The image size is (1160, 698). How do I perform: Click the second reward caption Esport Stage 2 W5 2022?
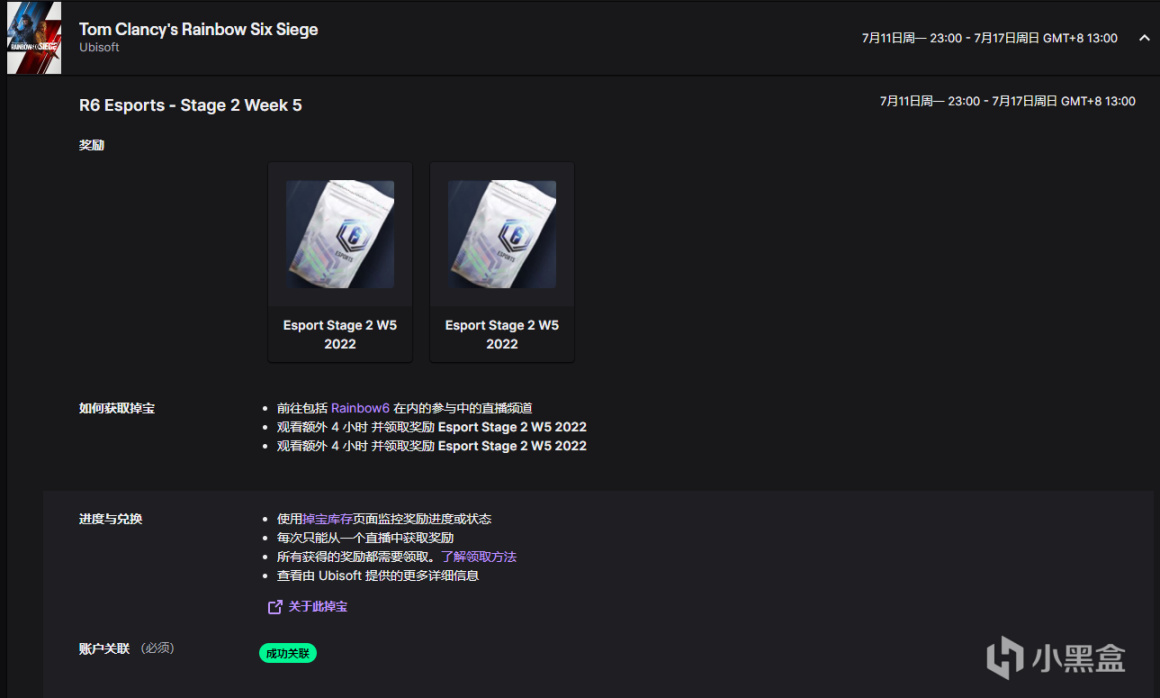[502, 334]
